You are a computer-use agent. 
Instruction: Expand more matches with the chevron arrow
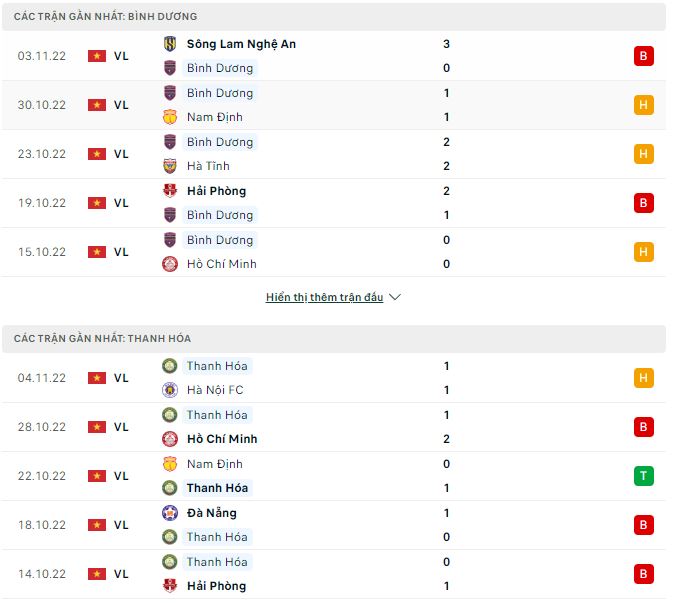(395, 297)
